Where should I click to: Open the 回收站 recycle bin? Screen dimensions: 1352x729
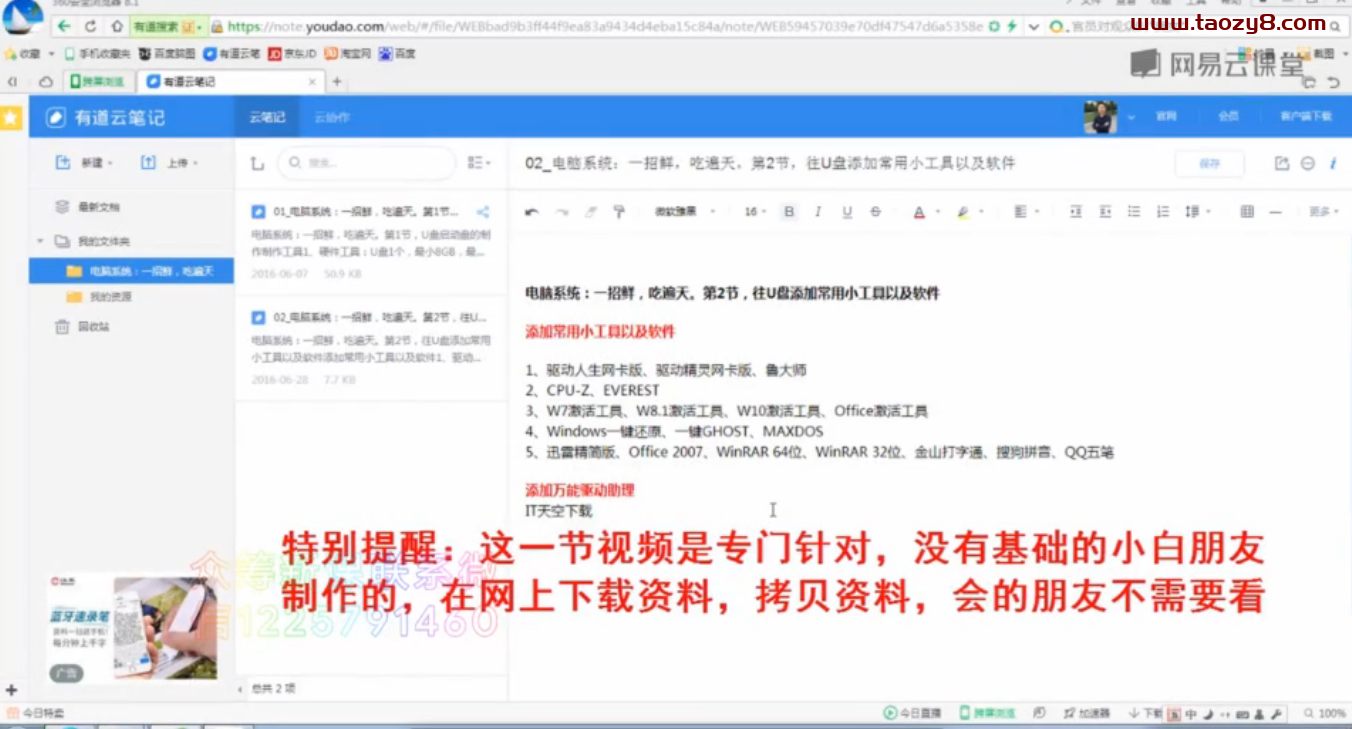(x=82, y=327)
